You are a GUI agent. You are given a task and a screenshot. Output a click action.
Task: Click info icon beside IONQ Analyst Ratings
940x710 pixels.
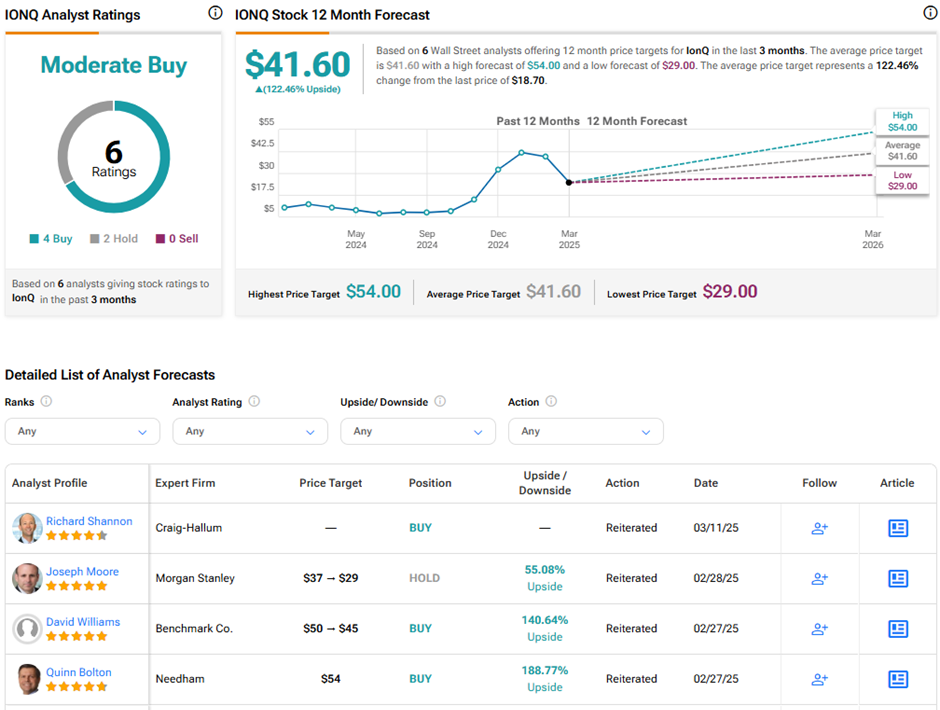click(x=215, y=14)
